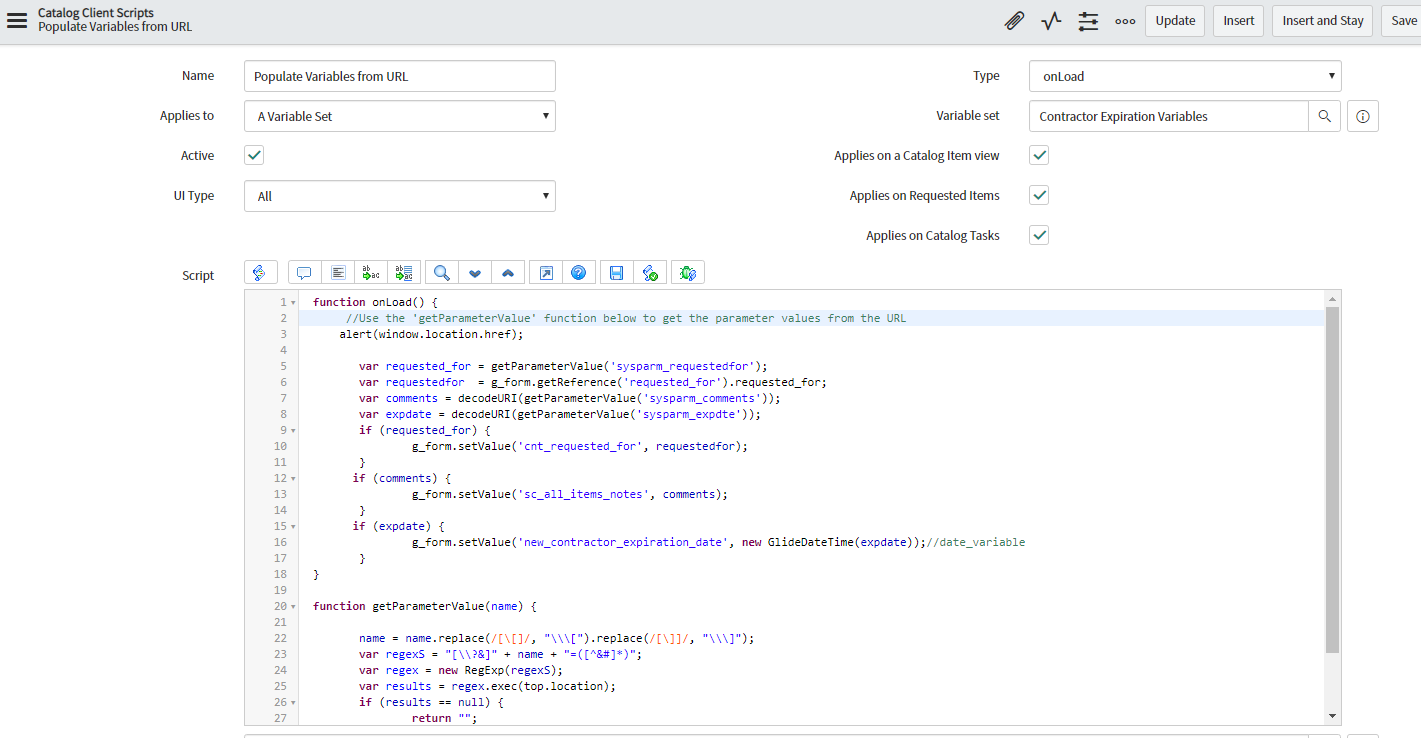Disable Applies on Requested Items
The image size is (1421, 738).
pyautogui.click(x=1039, y=195)
